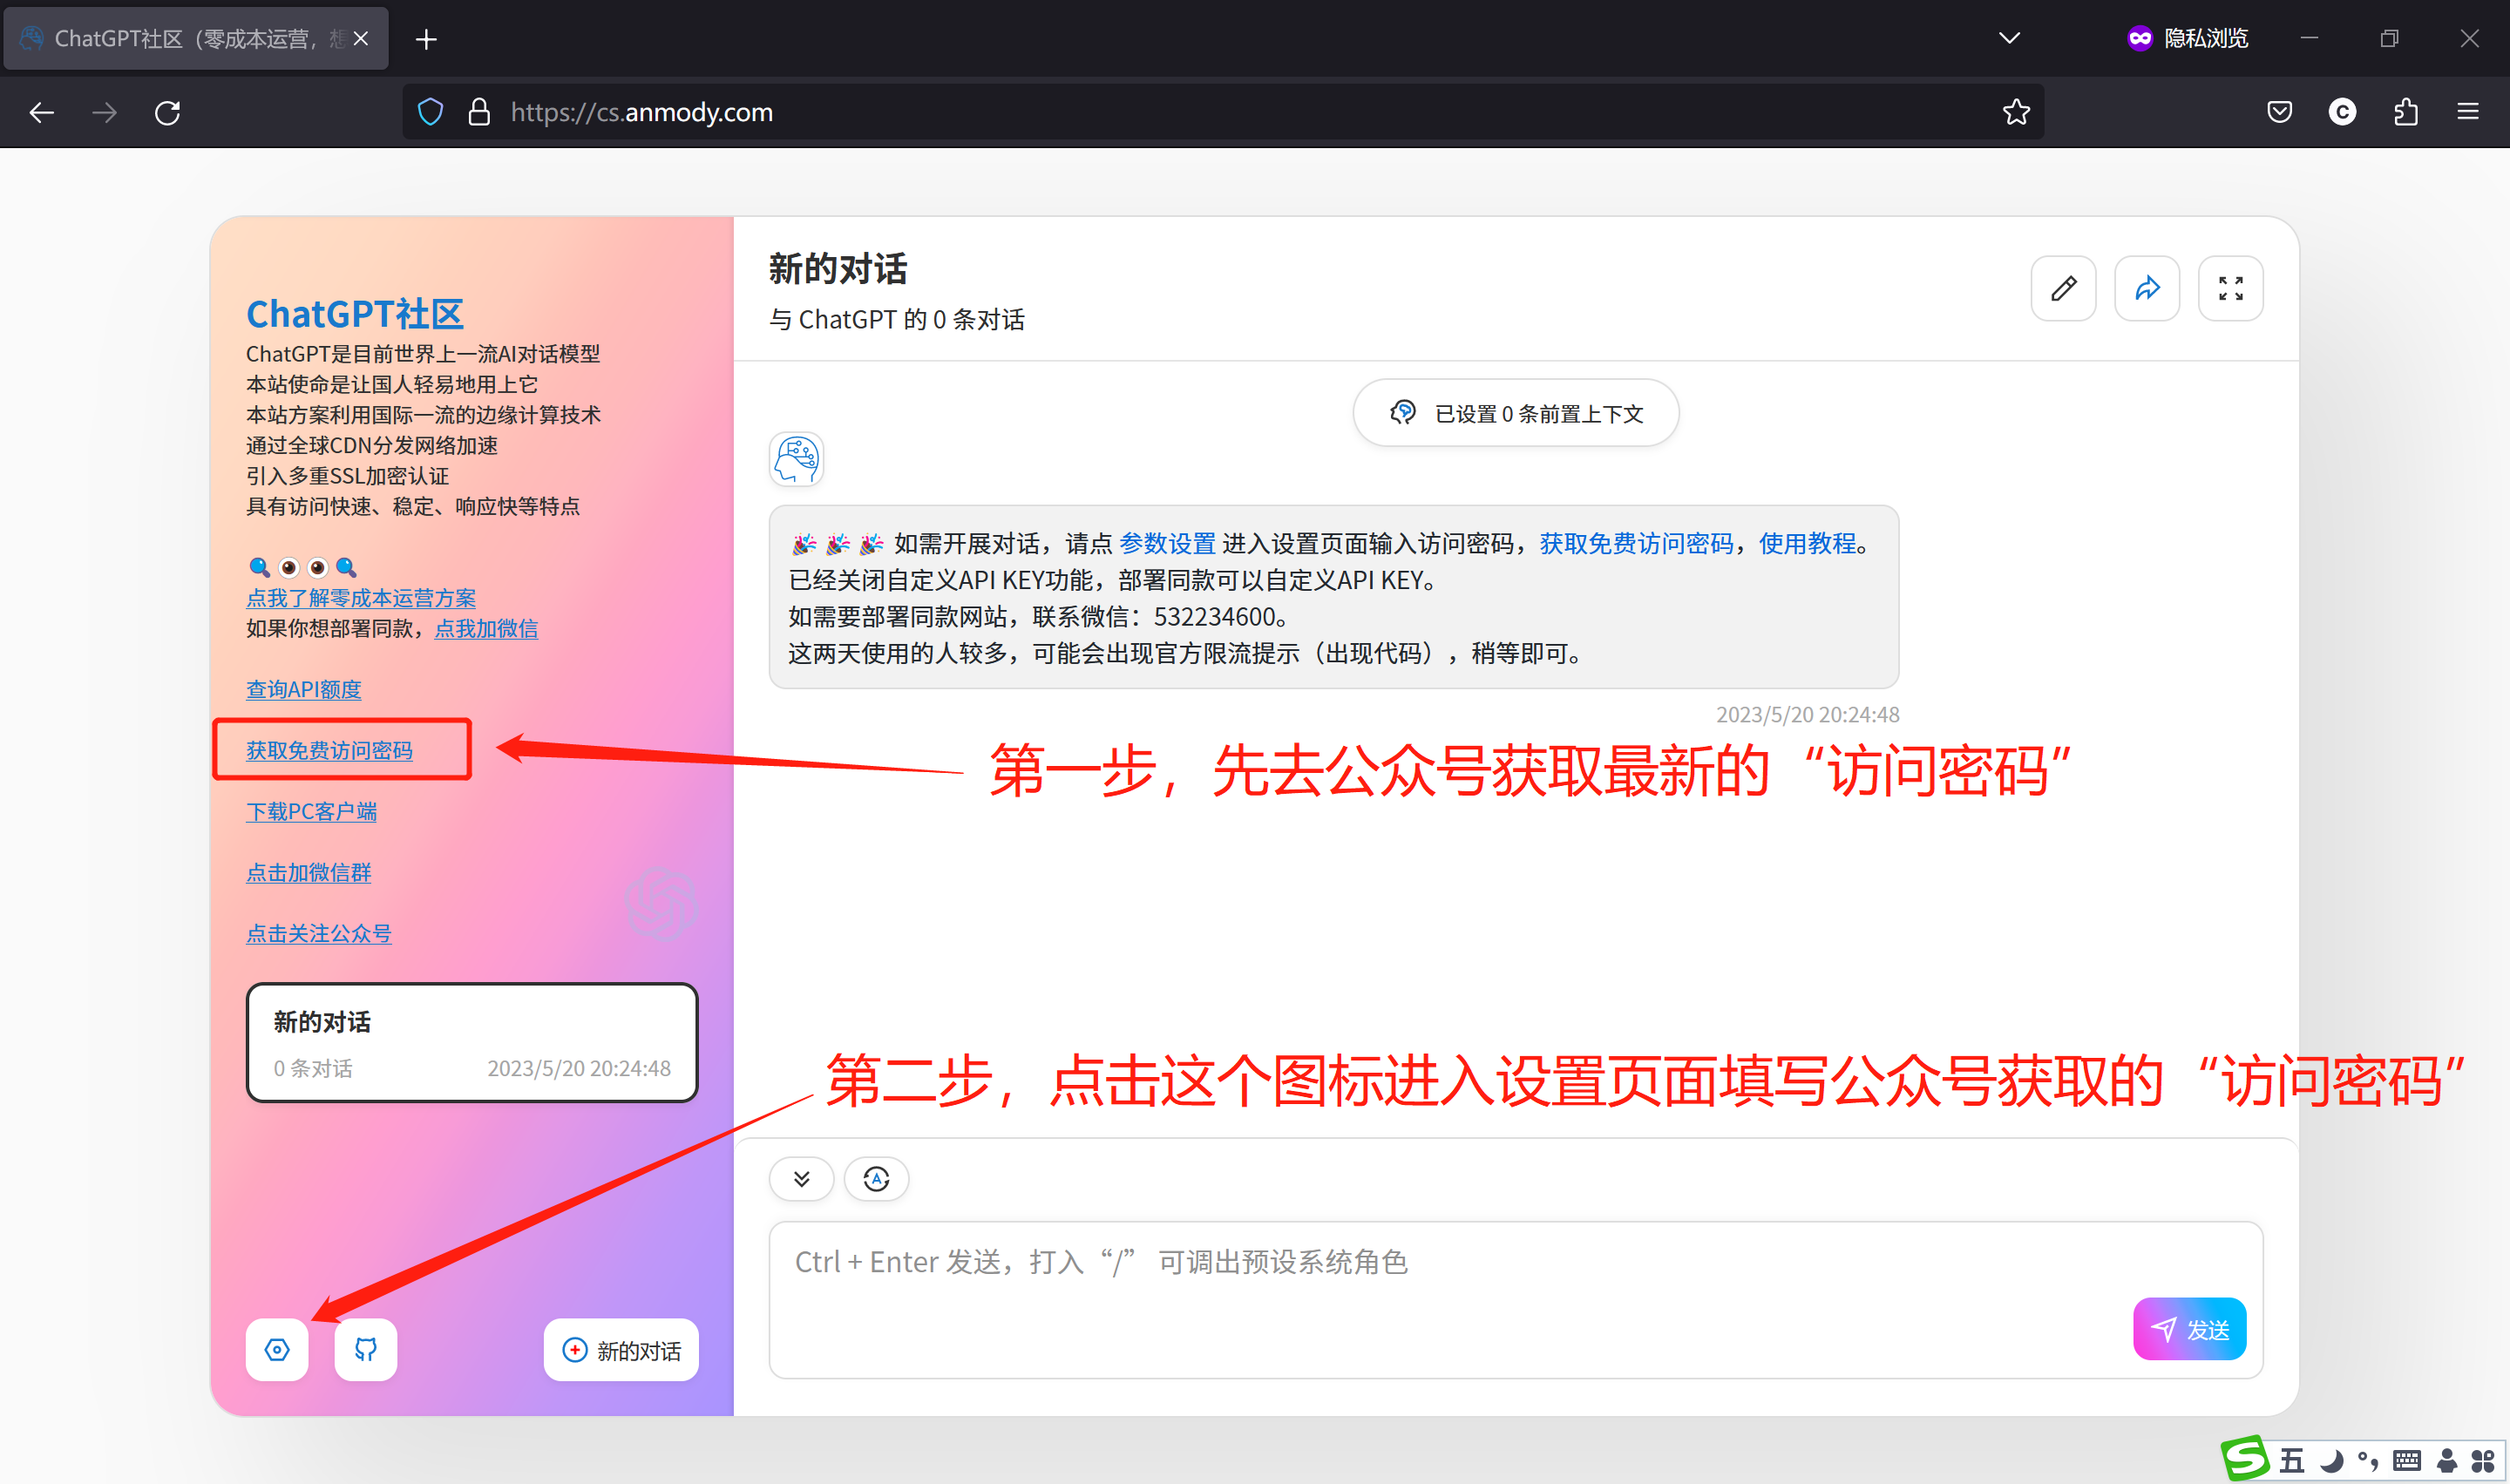Click the 新的对话 chat header title
This screenshot has width=2510, height=1484.
pyautogui.click(x=838, y=269)
